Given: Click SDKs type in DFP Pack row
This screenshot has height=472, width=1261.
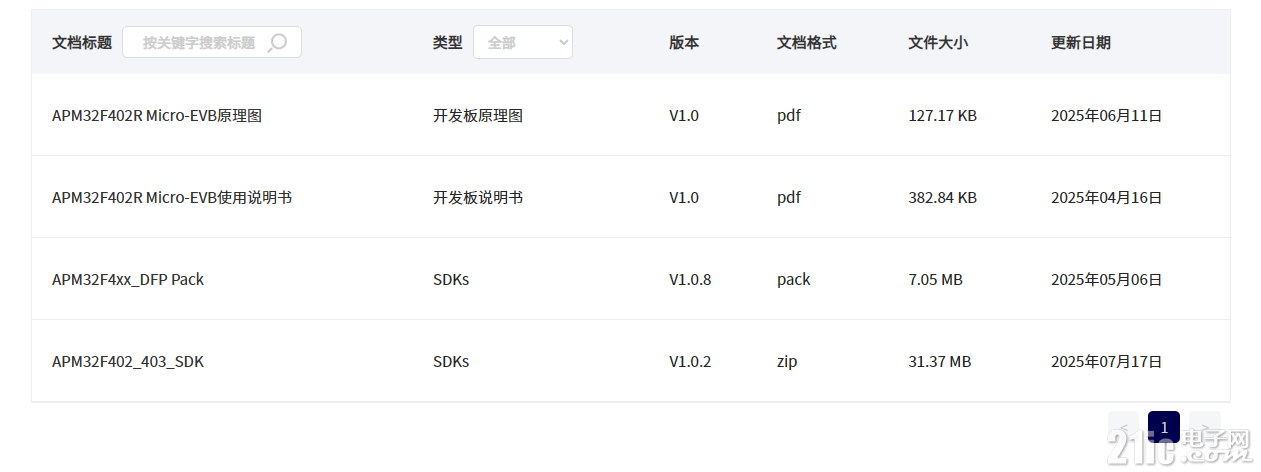Looking at the screenshot, I should click(451, 280).
